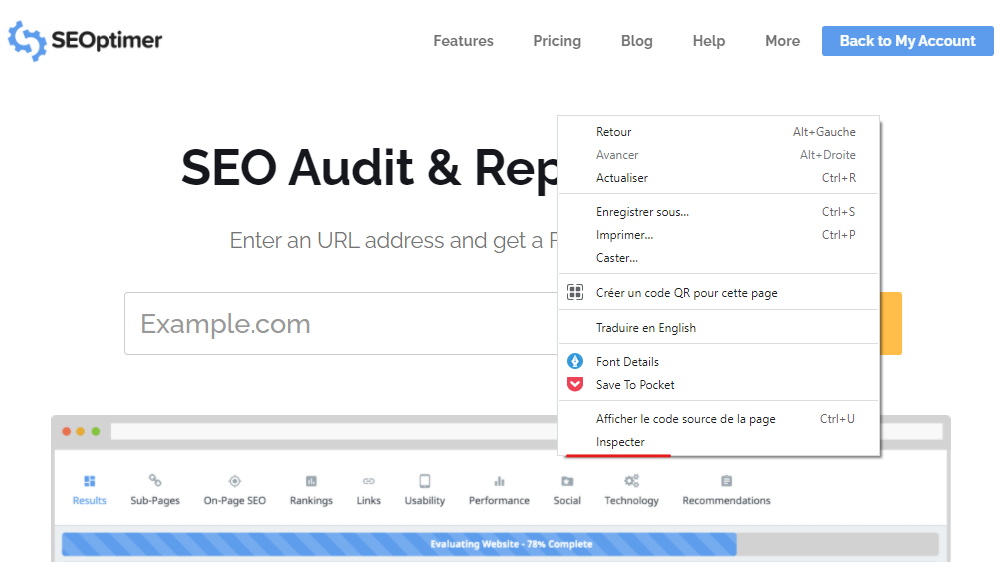Choose Inspecter from the context menu

(x=620, y=442)
